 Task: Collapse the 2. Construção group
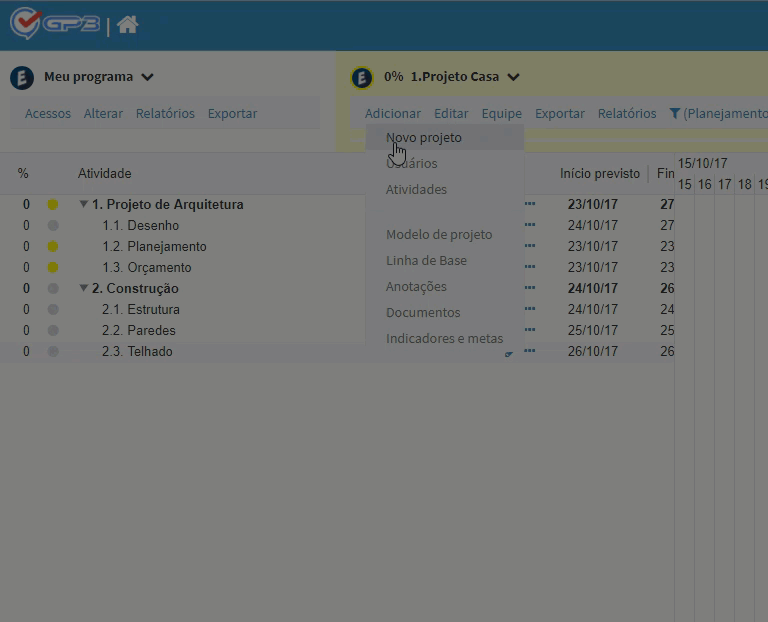pos(84,288)
